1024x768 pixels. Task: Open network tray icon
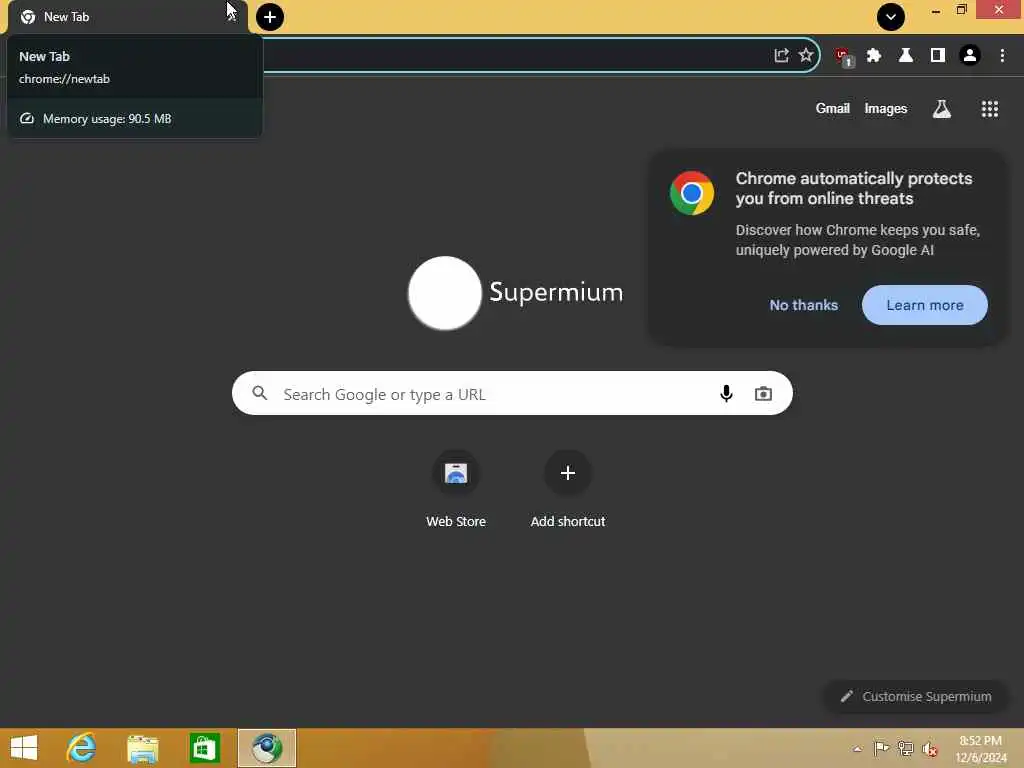point(905,748)
